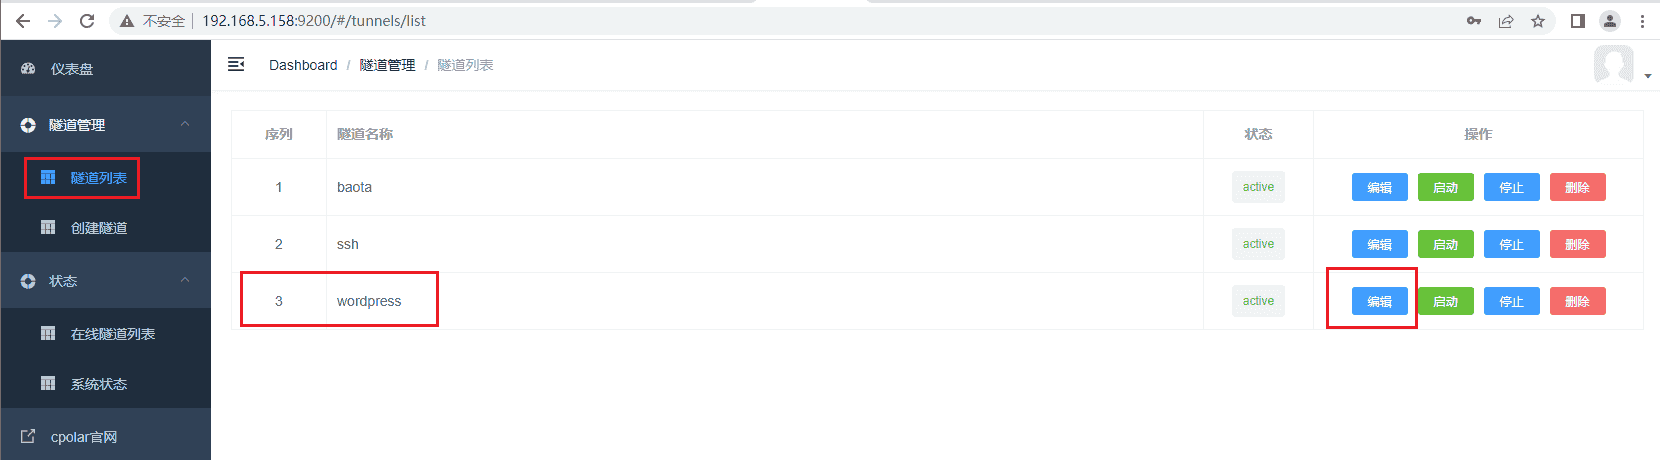Select 创建隧道 menu item
Image resolution: width=1660 pixels, height=460 pixels.
coord(98,228)
